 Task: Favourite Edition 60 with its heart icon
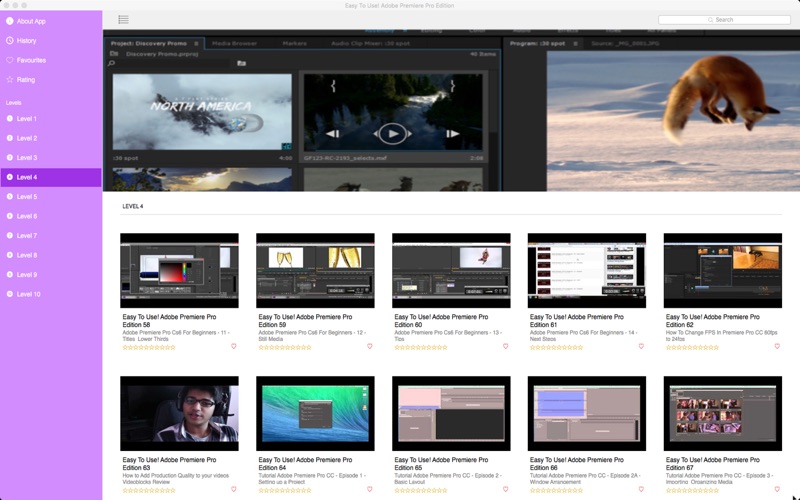506,346
